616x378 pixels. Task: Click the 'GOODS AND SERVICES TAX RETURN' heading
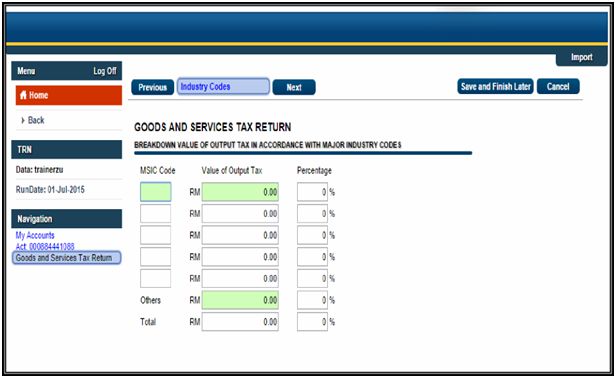(213, 127)
